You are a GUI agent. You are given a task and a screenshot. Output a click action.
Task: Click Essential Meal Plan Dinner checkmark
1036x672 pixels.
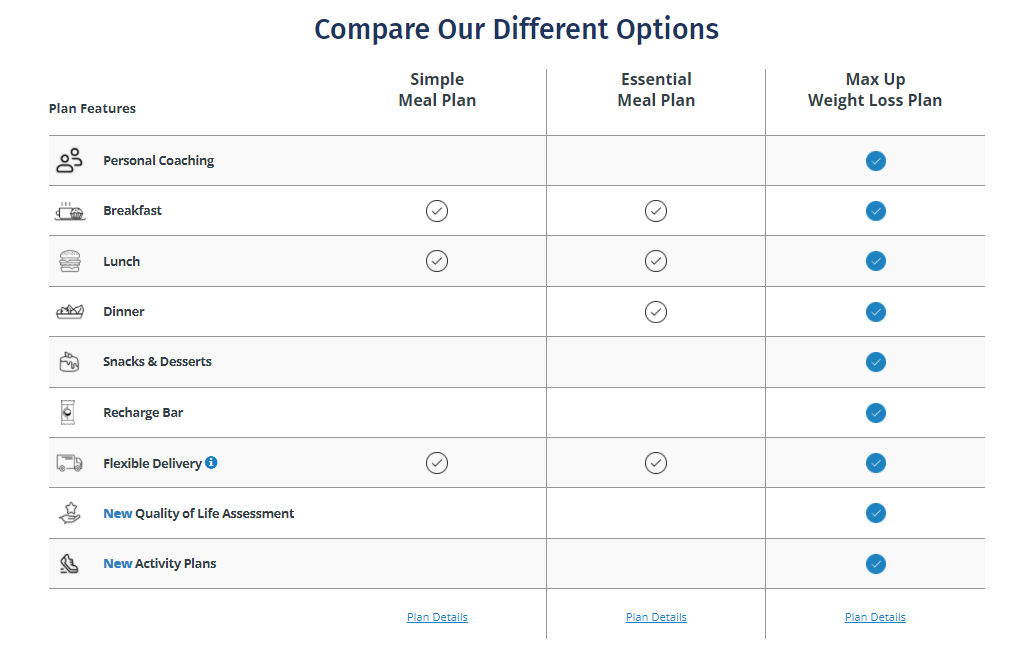click(x=656, y=312)
